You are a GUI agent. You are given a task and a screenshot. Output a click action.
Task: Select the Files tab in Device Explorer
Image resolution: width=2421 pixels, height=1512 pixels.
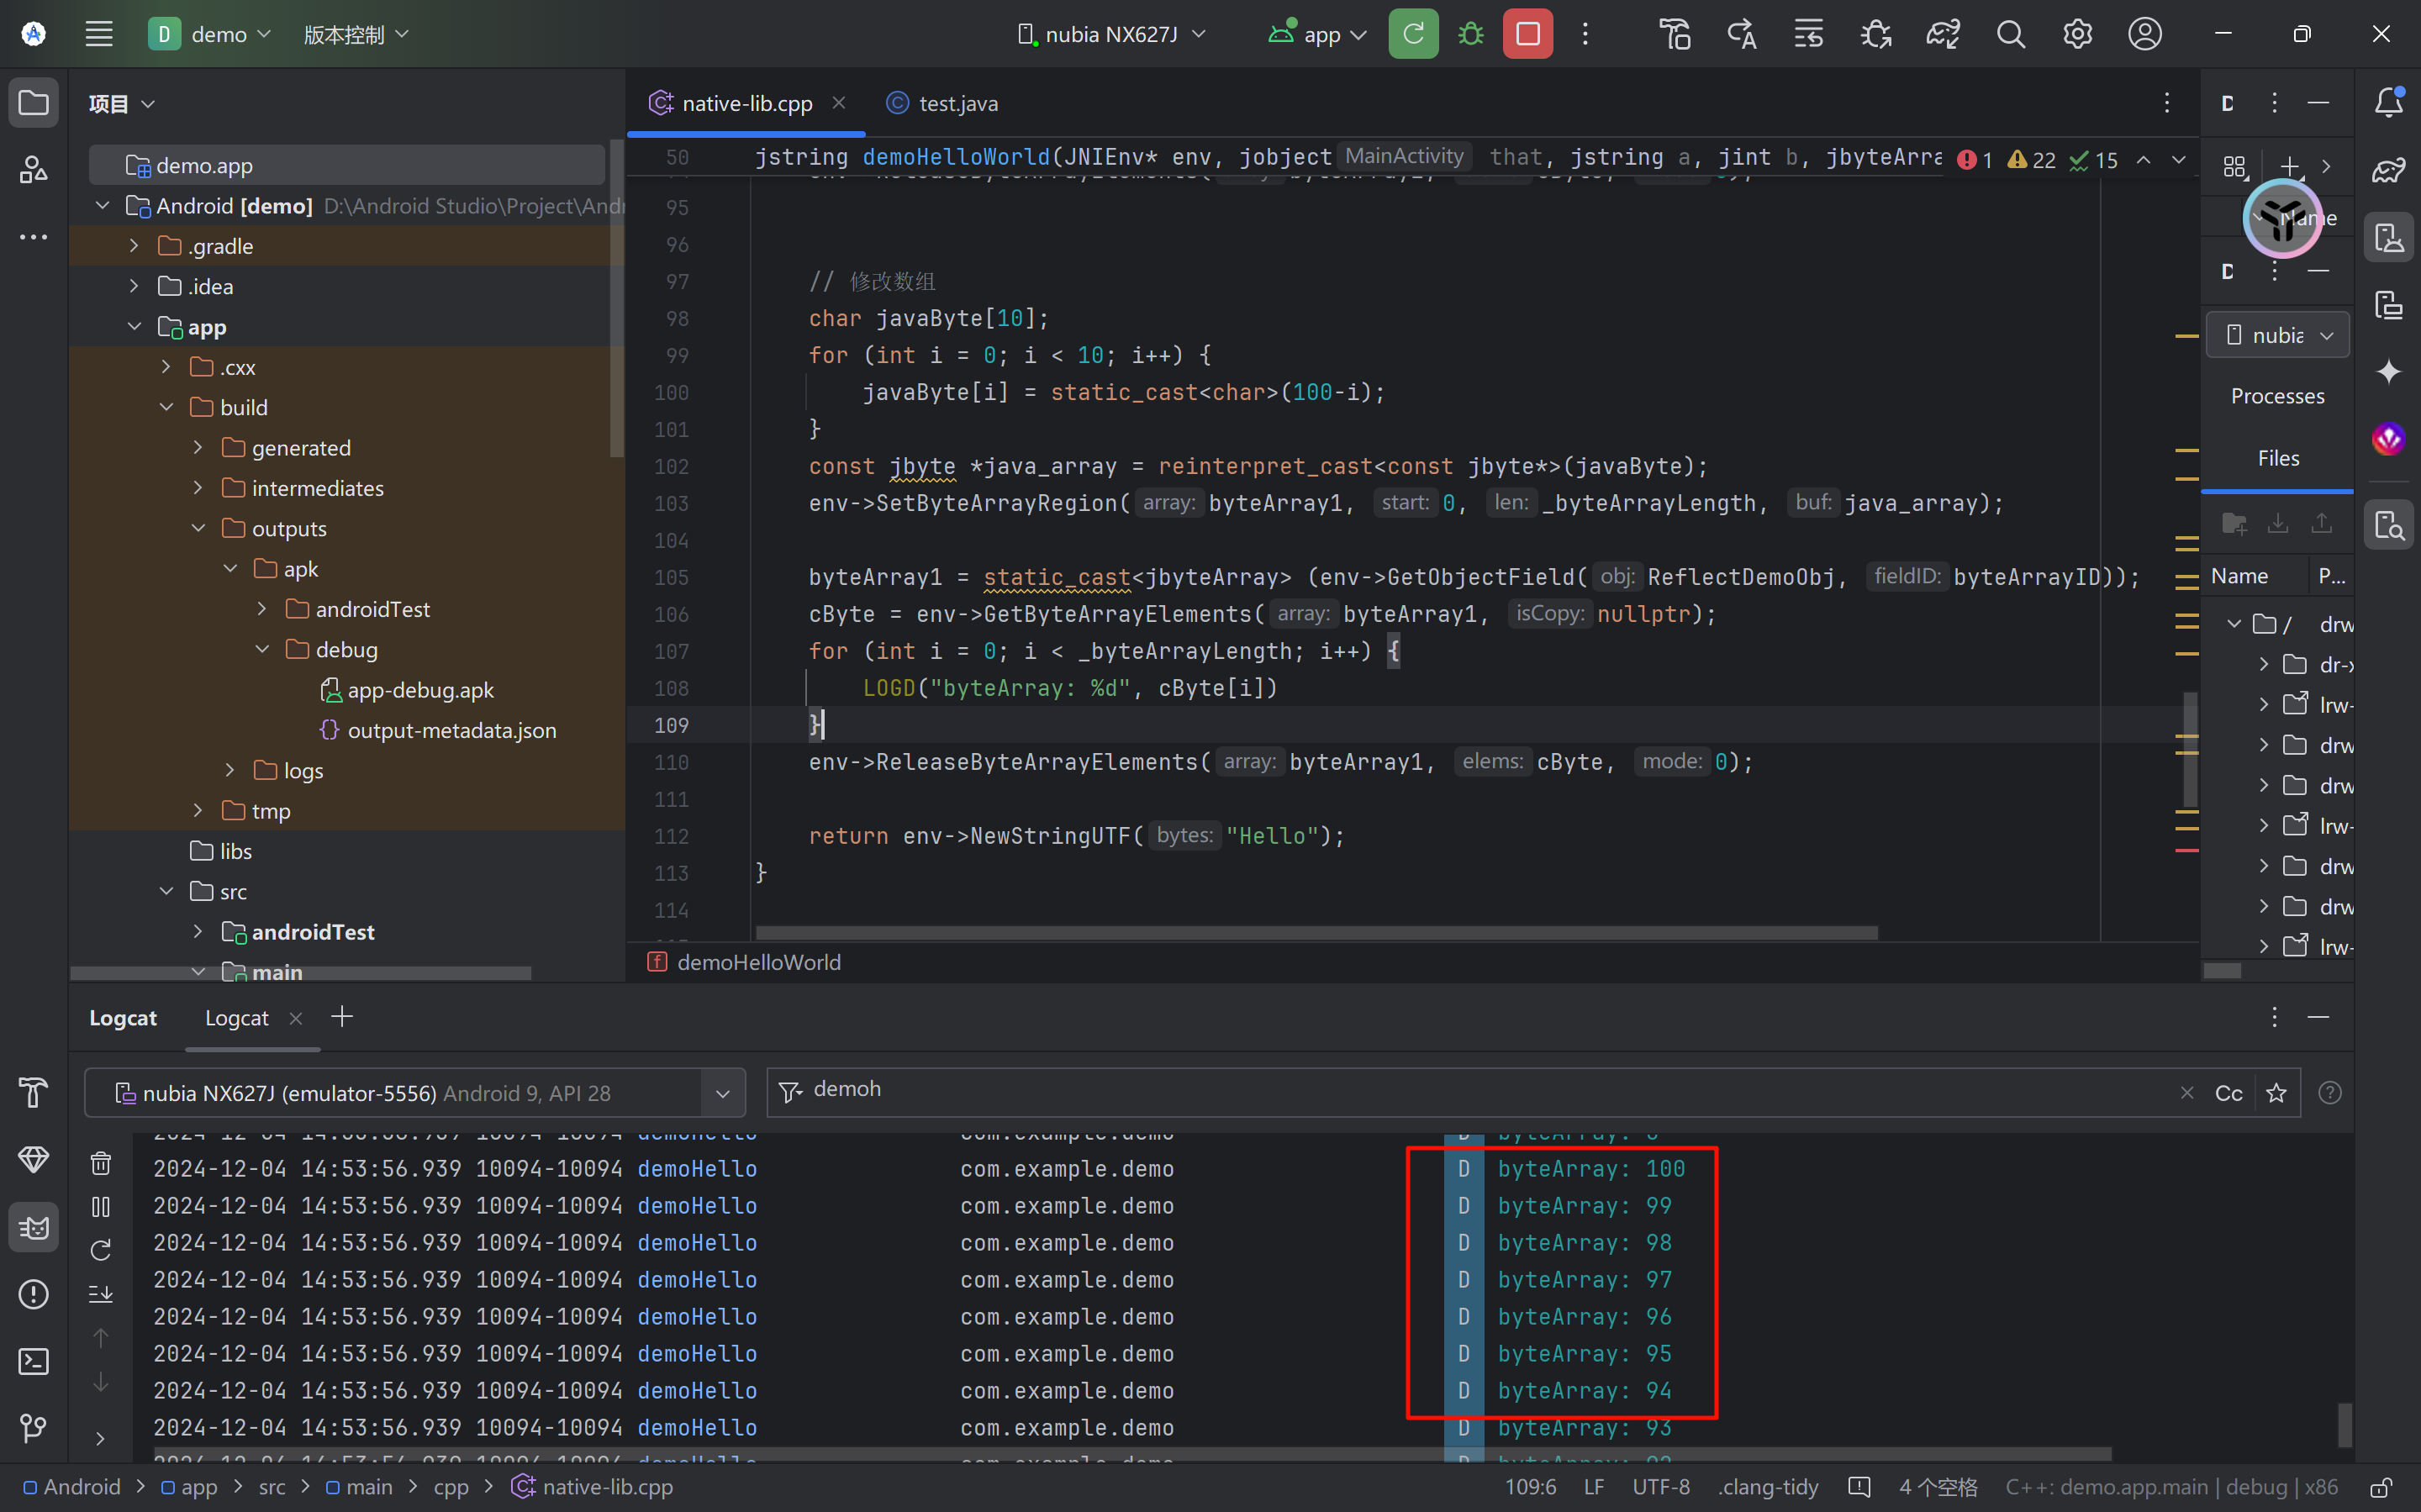pyautogui.click(x=2277, y=458)
